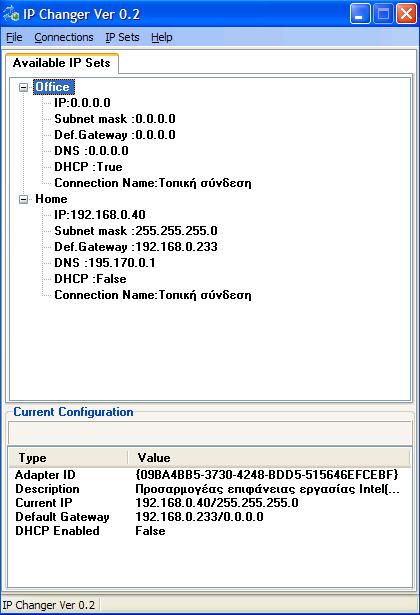Minimize the IP Changer window

[360, 15]
